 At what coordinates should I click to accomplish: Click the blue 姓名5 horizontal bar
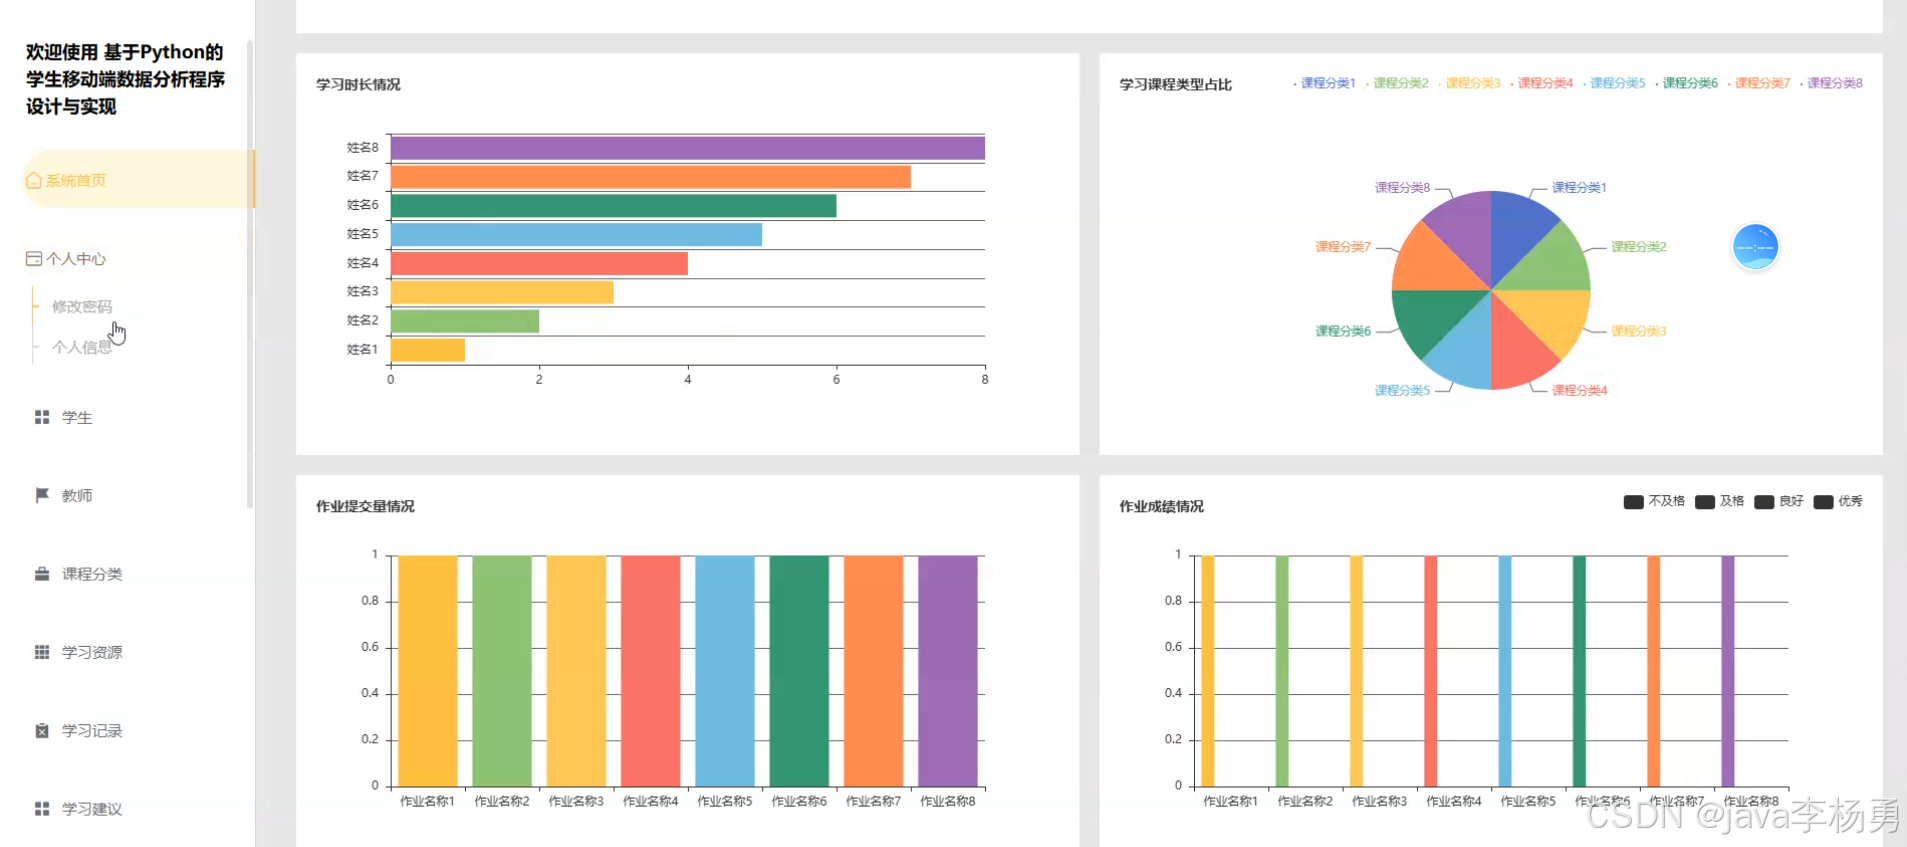pos(577,235)
